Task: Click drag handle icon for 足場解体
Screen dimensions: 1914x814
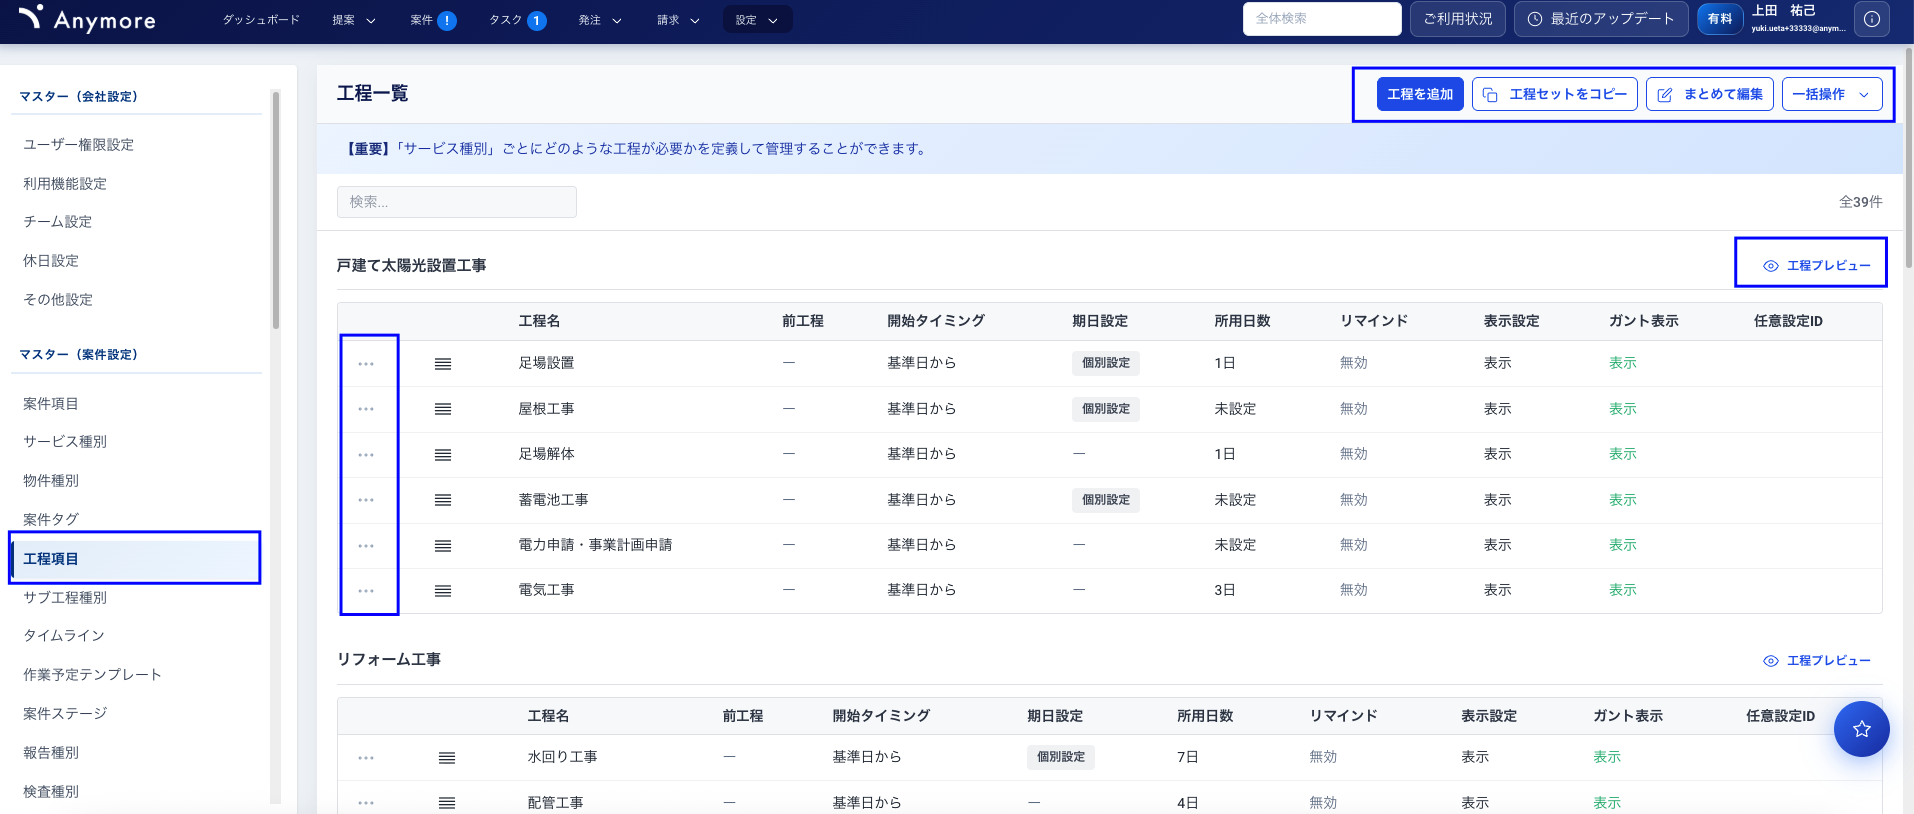Action: pyautogui.click(x=443, y=455)
